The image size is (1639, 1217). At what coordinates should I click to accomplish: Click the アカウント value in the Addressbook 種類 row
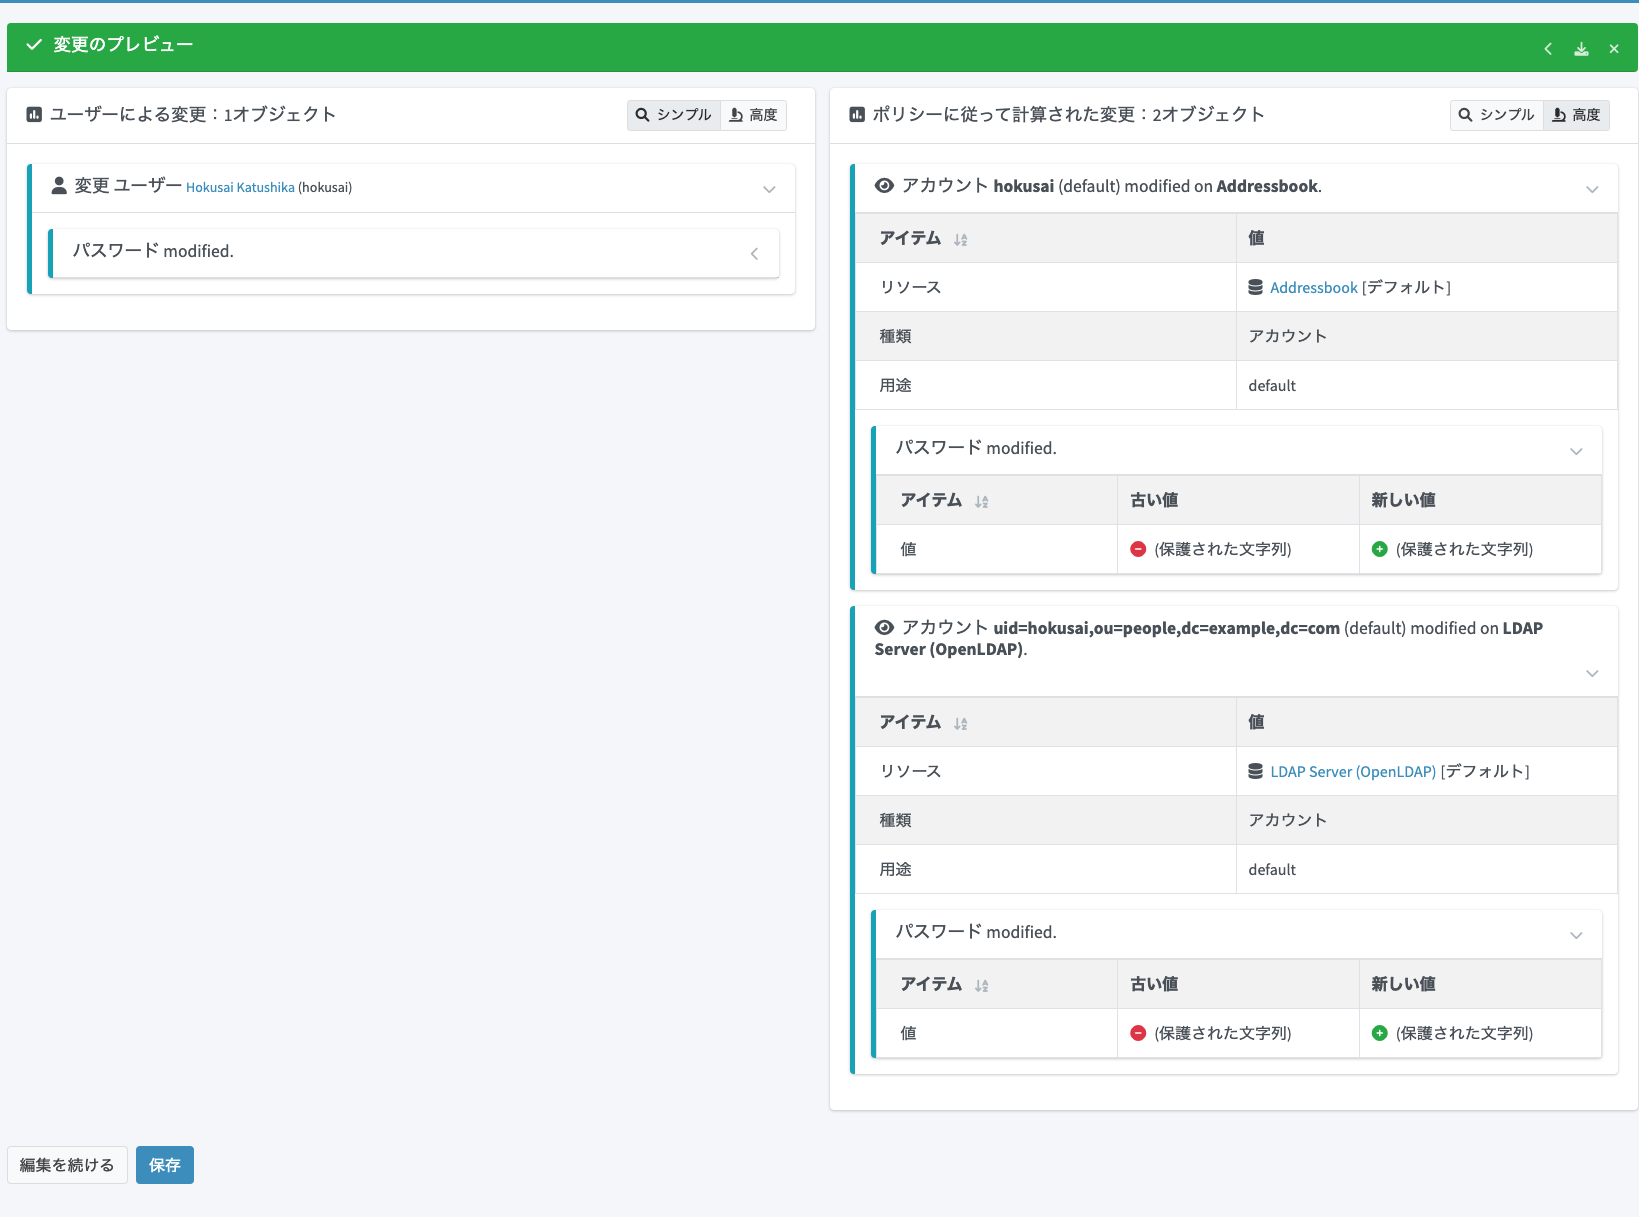[1287, 336]
